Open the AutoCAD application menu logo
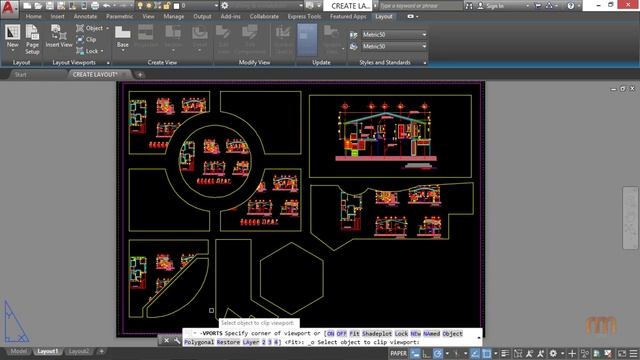 [9, 9]
